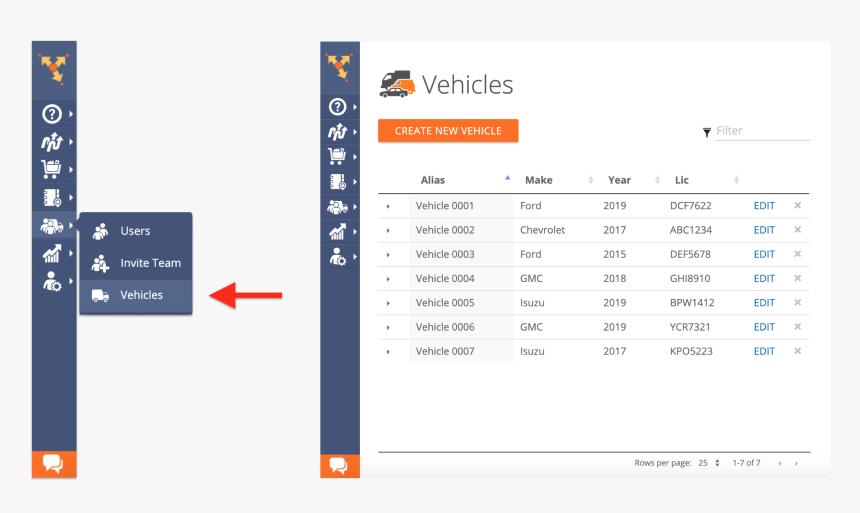Expand the Vehicle 0004 row arrow
860x513 pixels.
[x=388, y=279]
